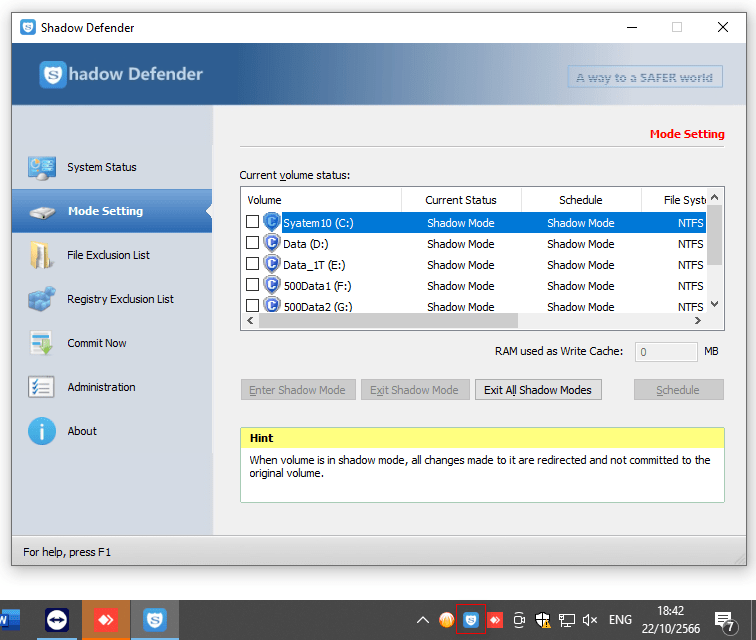This screenshot has width=756, height=640.
Task: Open the Administration page
Action: (112, 387)
